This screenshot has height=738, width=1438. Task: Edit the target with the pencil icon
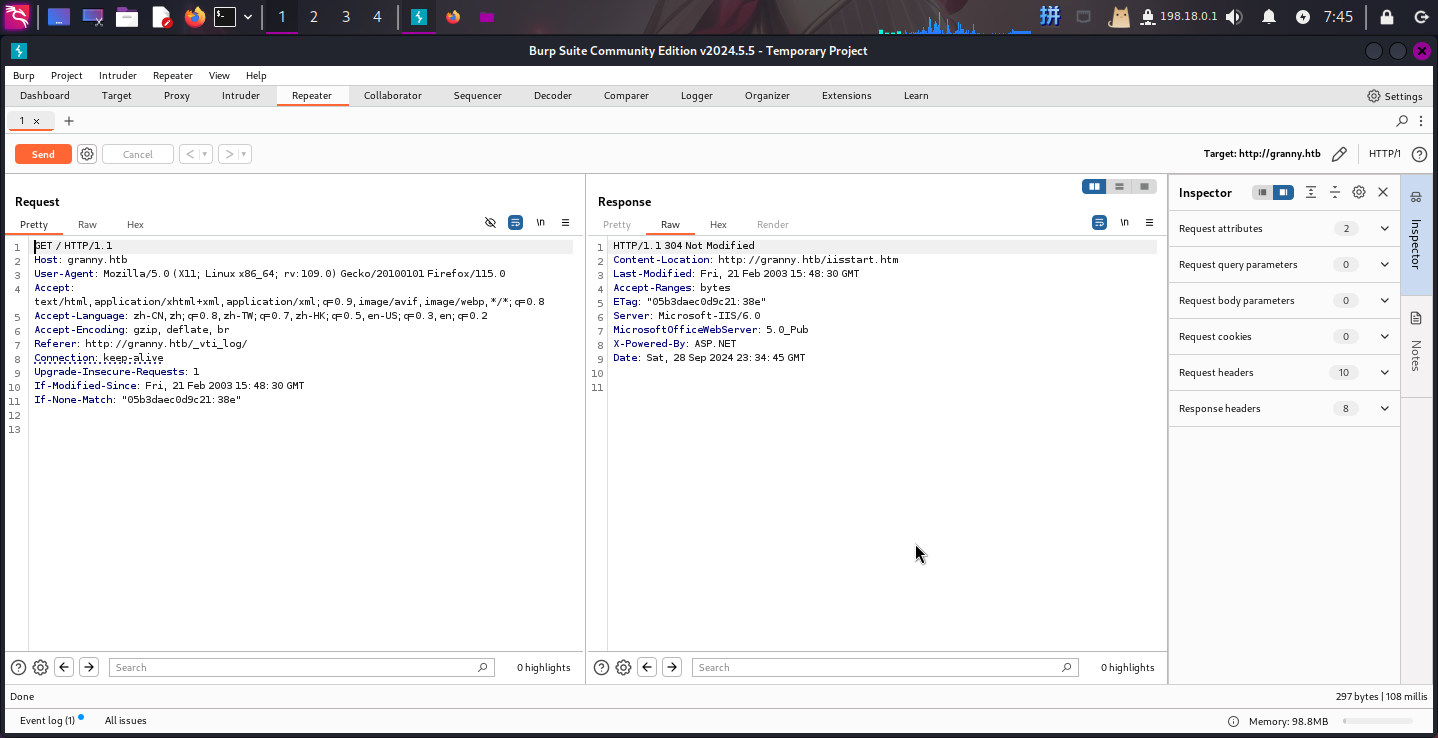click(1340, 154)
